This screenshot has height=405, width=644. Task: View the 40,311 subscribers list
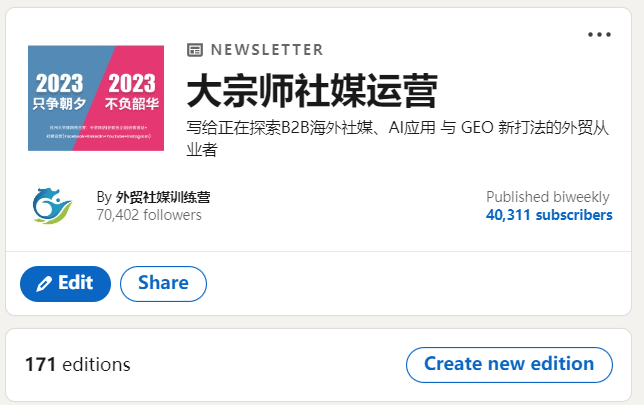(549, 215)
